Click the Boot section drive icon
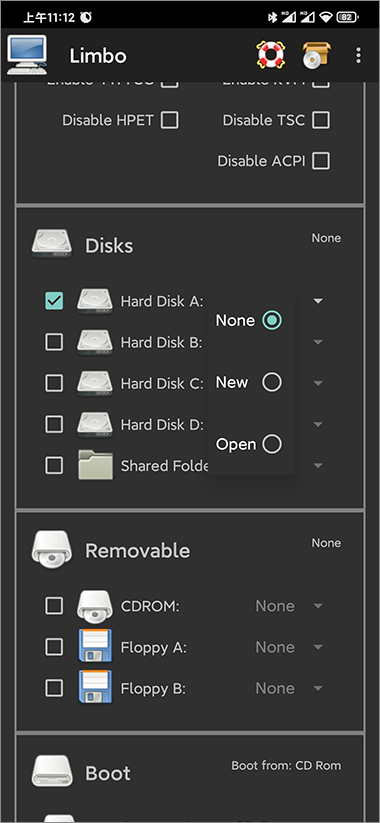 [51, 772]
